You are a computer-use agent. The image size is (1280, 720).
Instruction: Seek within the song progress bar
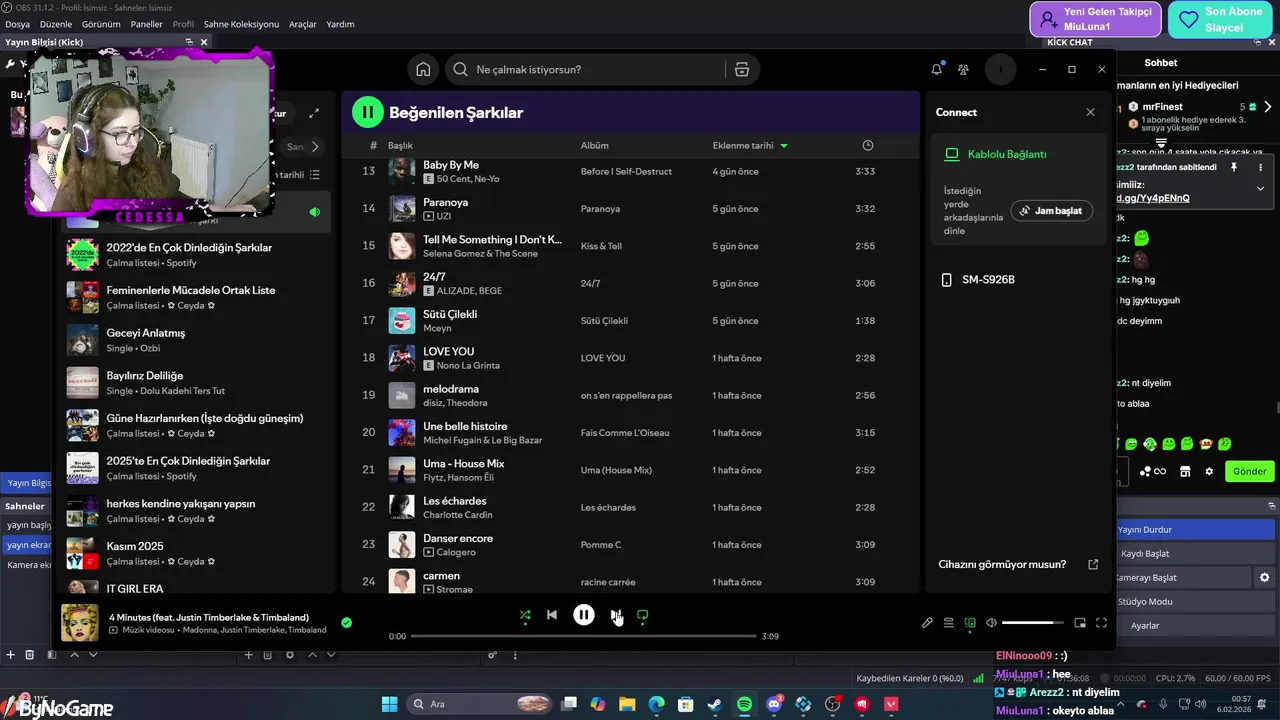[584, 636]
